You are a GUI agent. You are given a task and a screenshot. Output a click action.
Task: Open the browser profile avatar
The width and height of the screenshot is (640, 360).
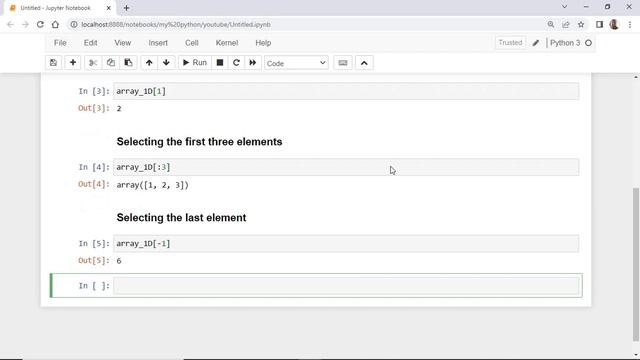[614, 24]
